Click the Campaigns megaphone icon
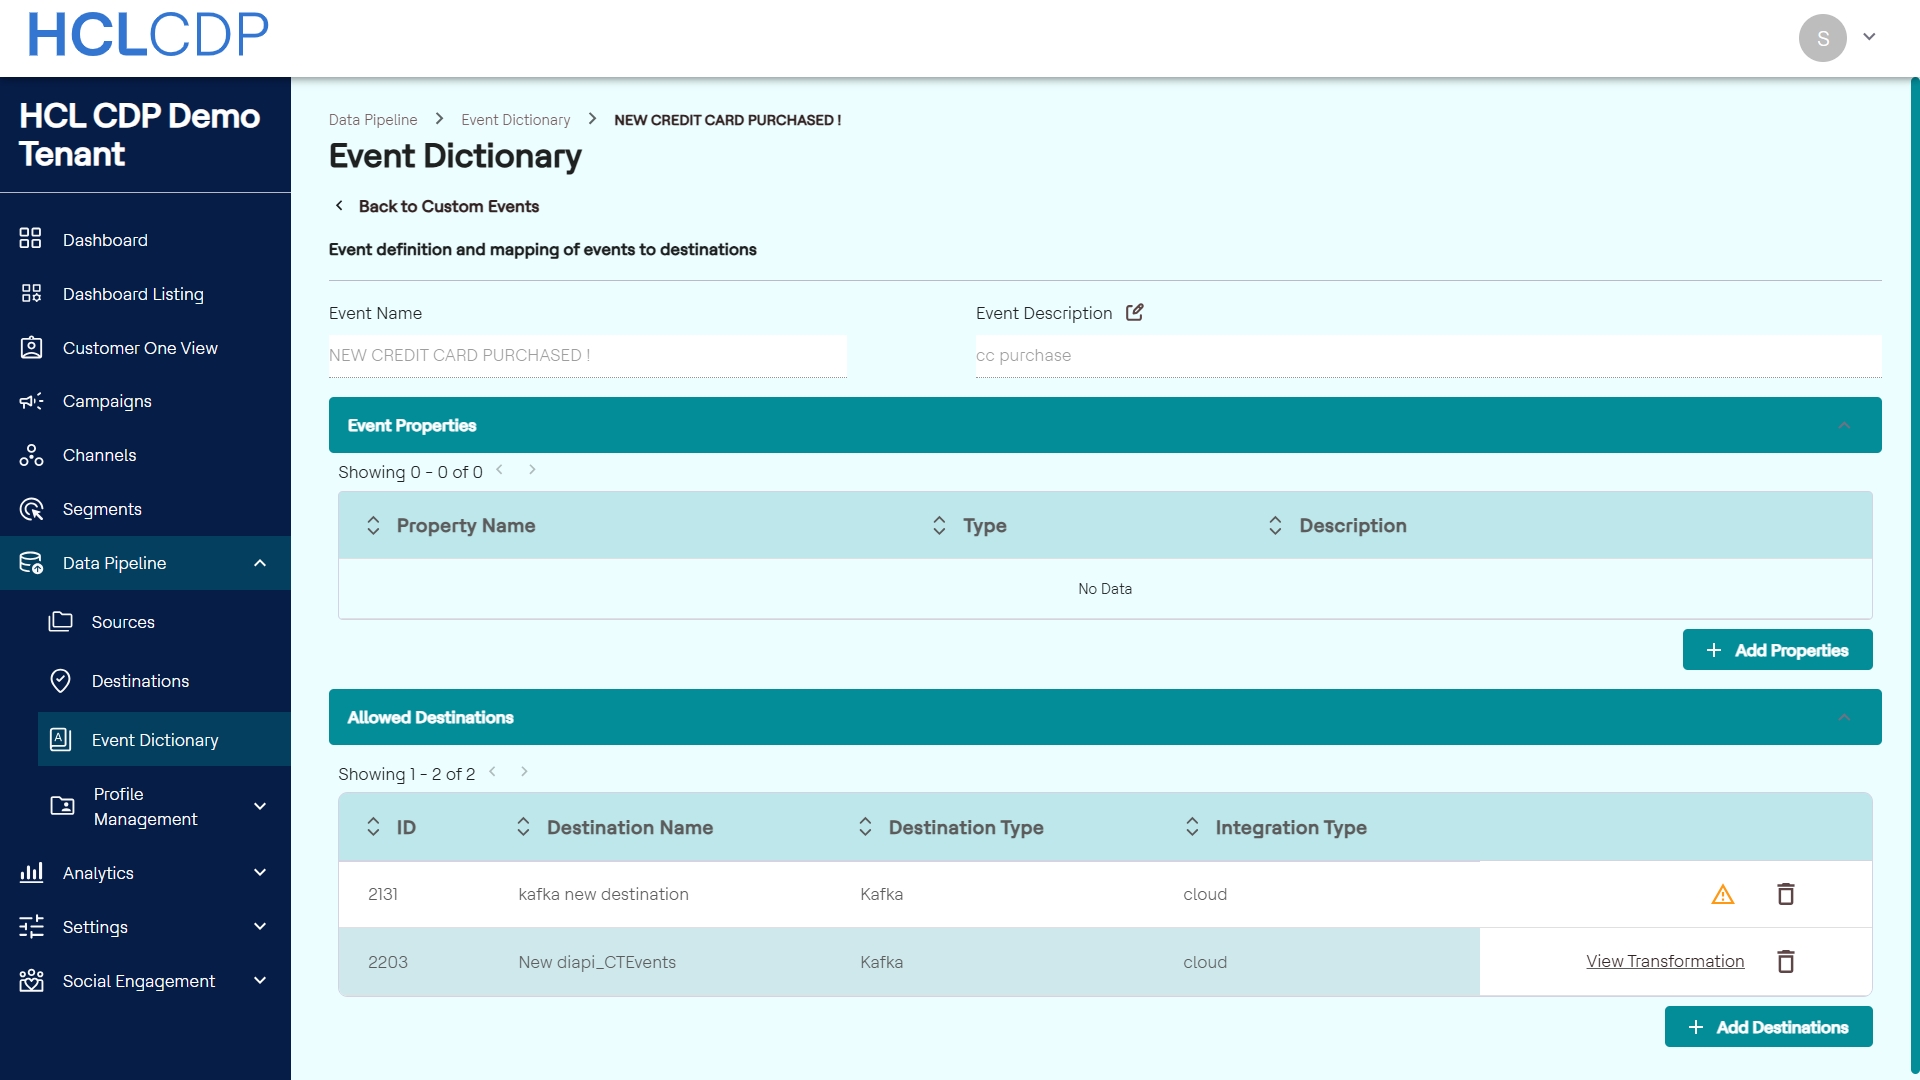 point(31,401)
